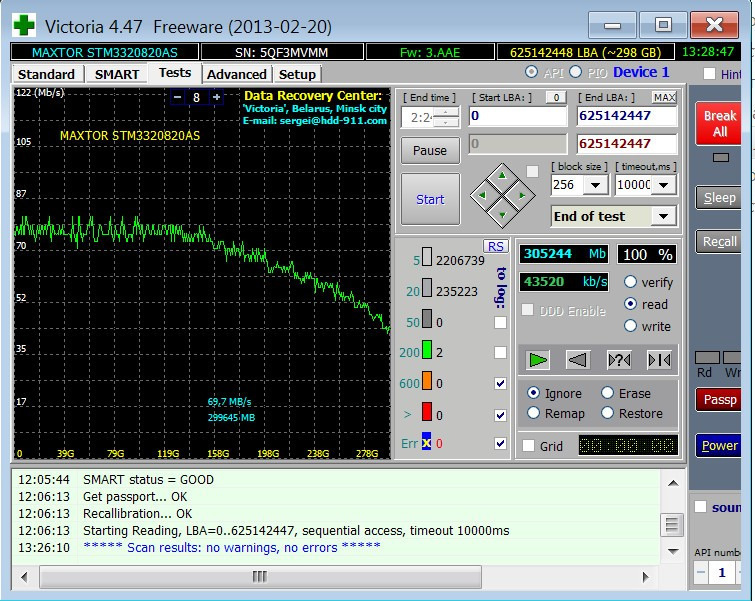The width and height of the screenshot is (755, 601).
Task: Switch to the SMART tab
Action: pyautogui.click(x=117, y=74)
